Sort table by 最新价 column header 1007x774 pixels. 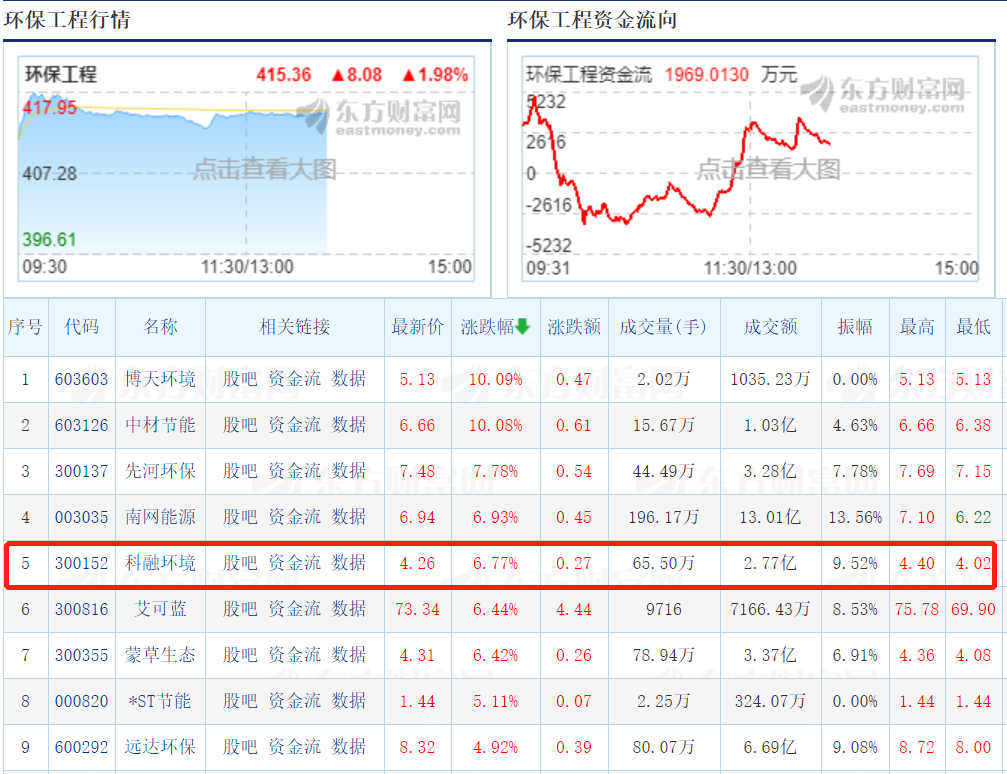(417, 327)
